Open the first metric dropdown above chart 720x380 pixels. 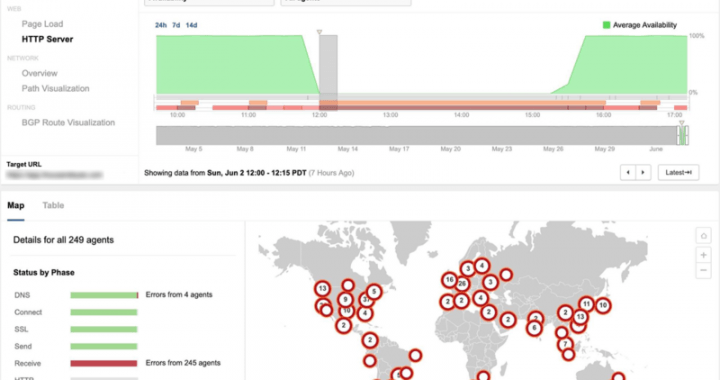click(x=209, y=2)
